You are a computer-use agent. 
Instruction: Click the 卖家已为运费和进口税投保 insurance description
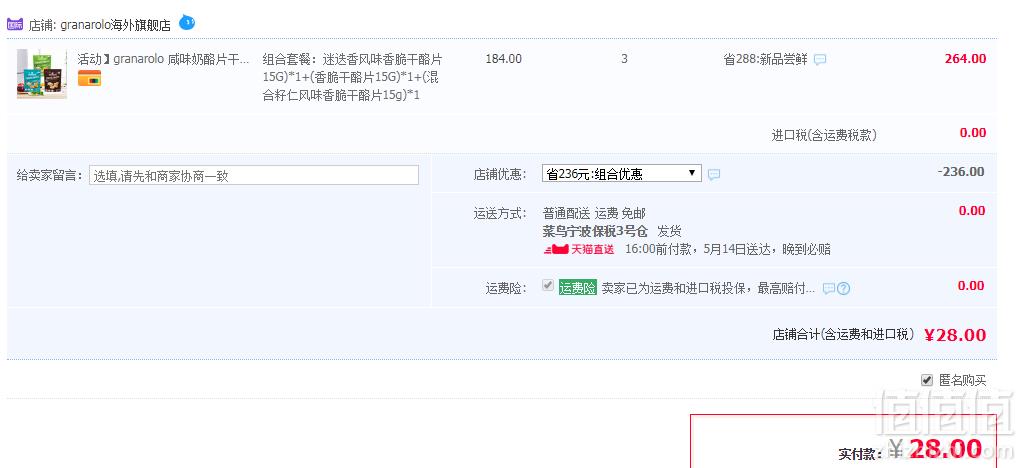[x=708, y=289]
